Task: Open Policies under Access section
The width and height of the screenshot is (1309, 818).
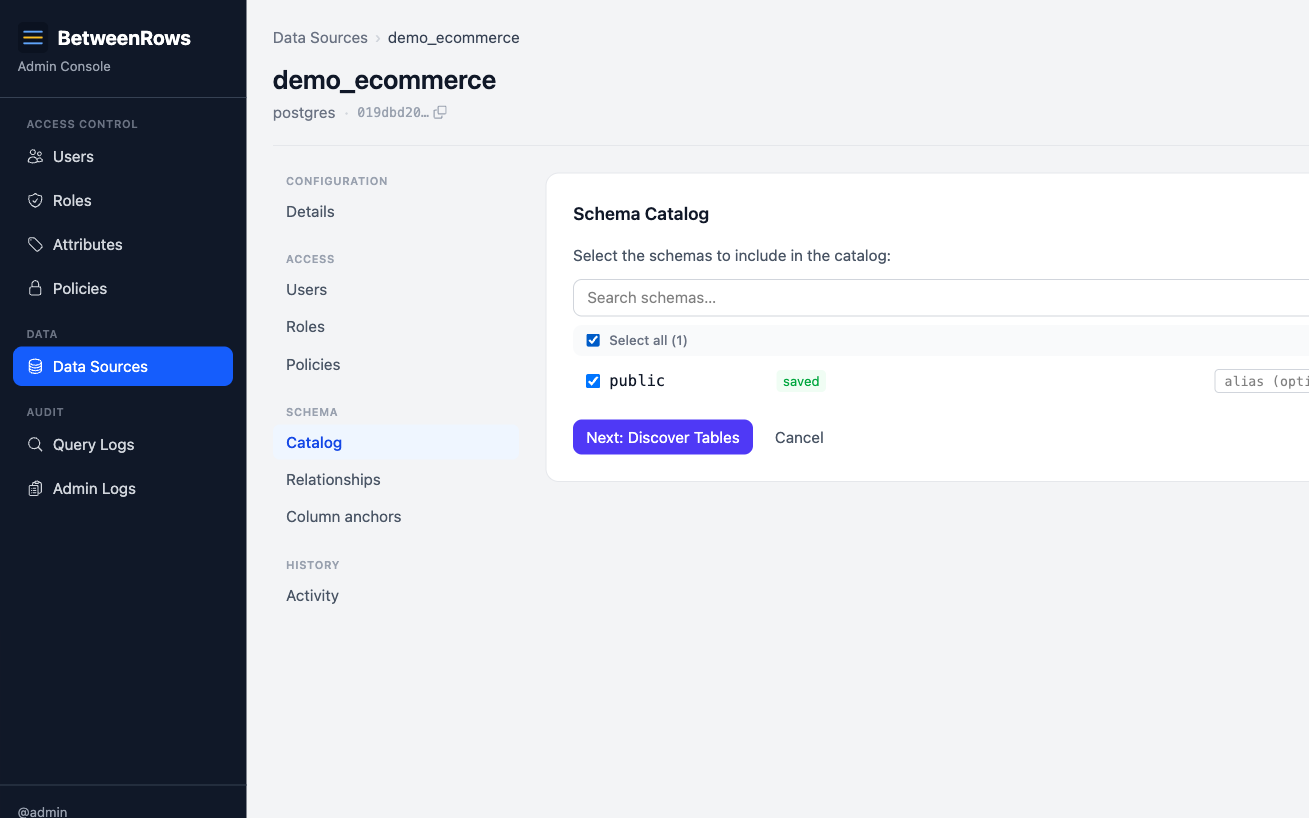Action: pos(396,365)
